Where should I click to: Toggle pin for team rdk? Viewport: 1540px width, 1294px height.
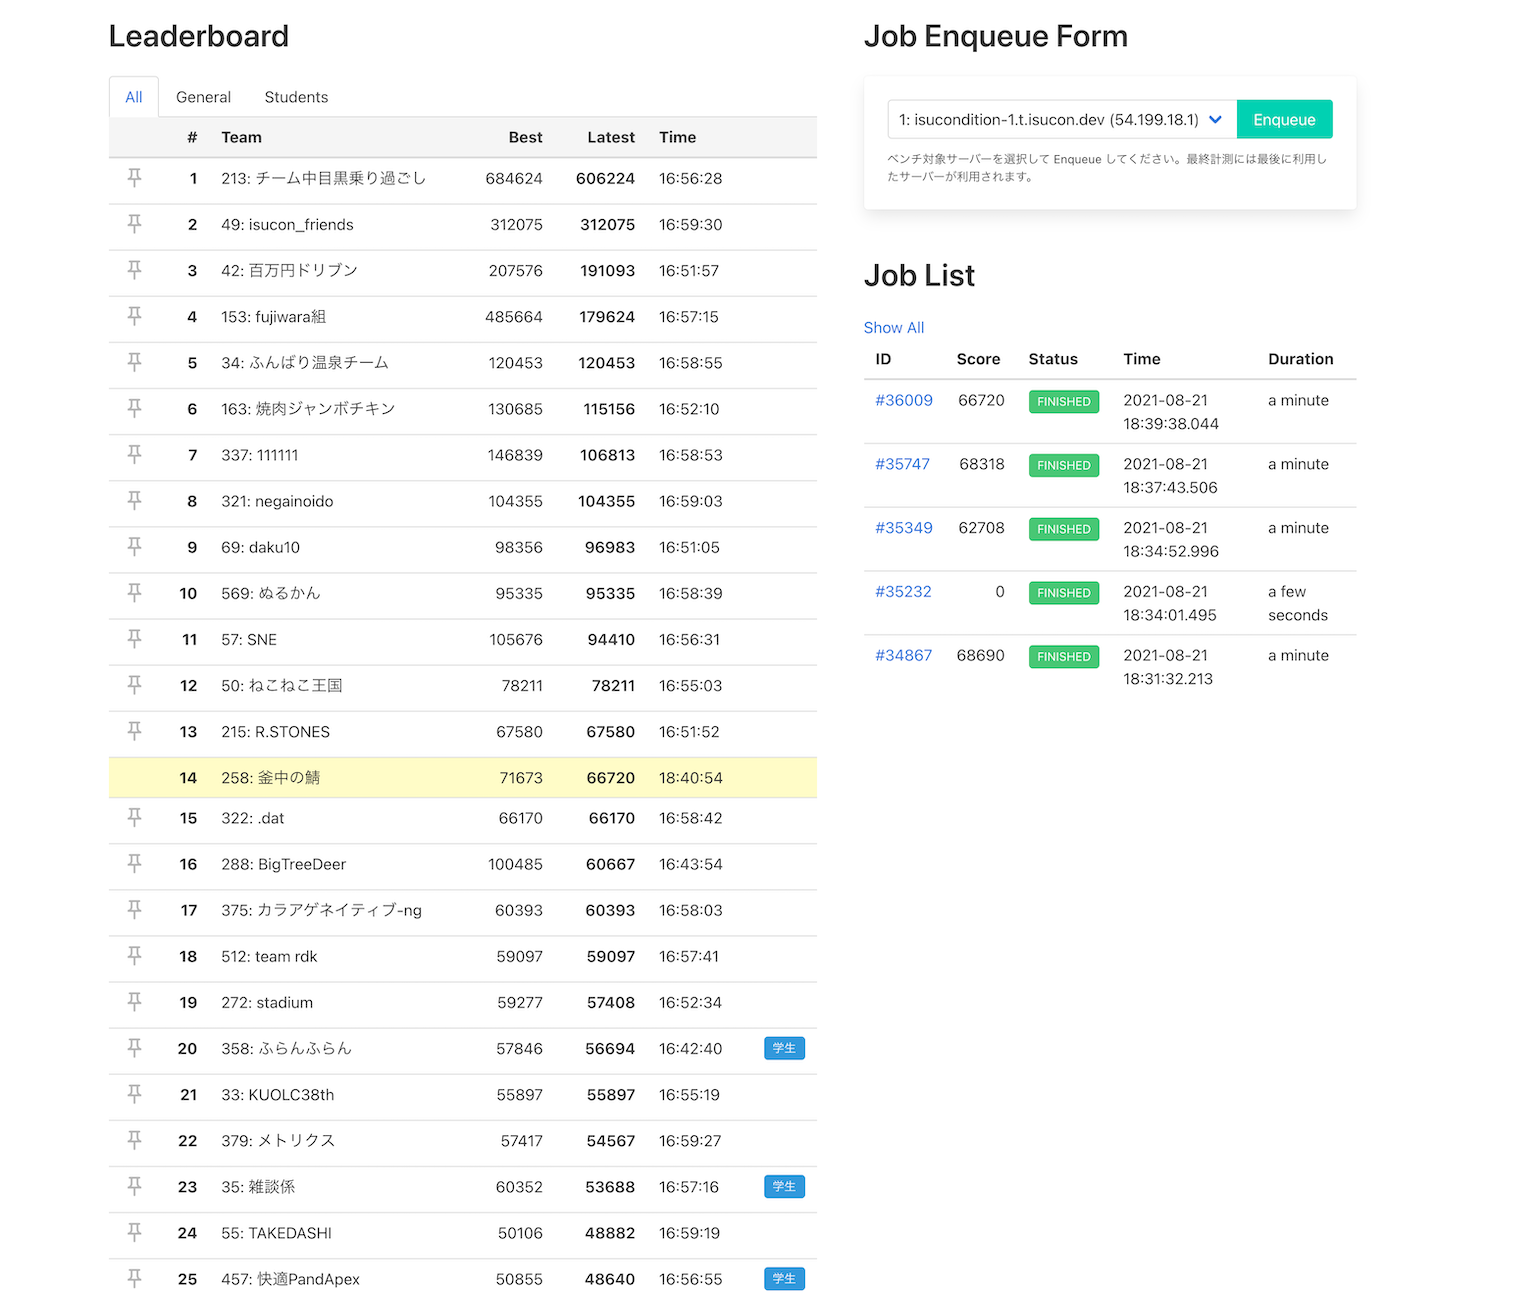[x=134, y=956]
